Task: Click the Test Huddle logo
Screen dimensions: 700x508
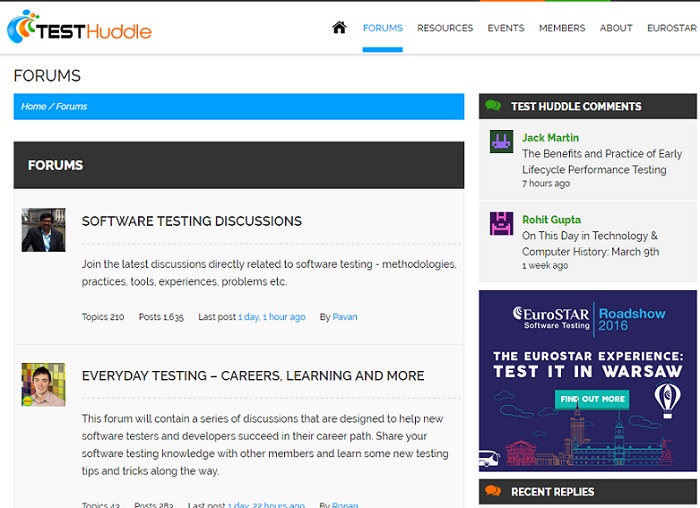Action: pos(79,28)
